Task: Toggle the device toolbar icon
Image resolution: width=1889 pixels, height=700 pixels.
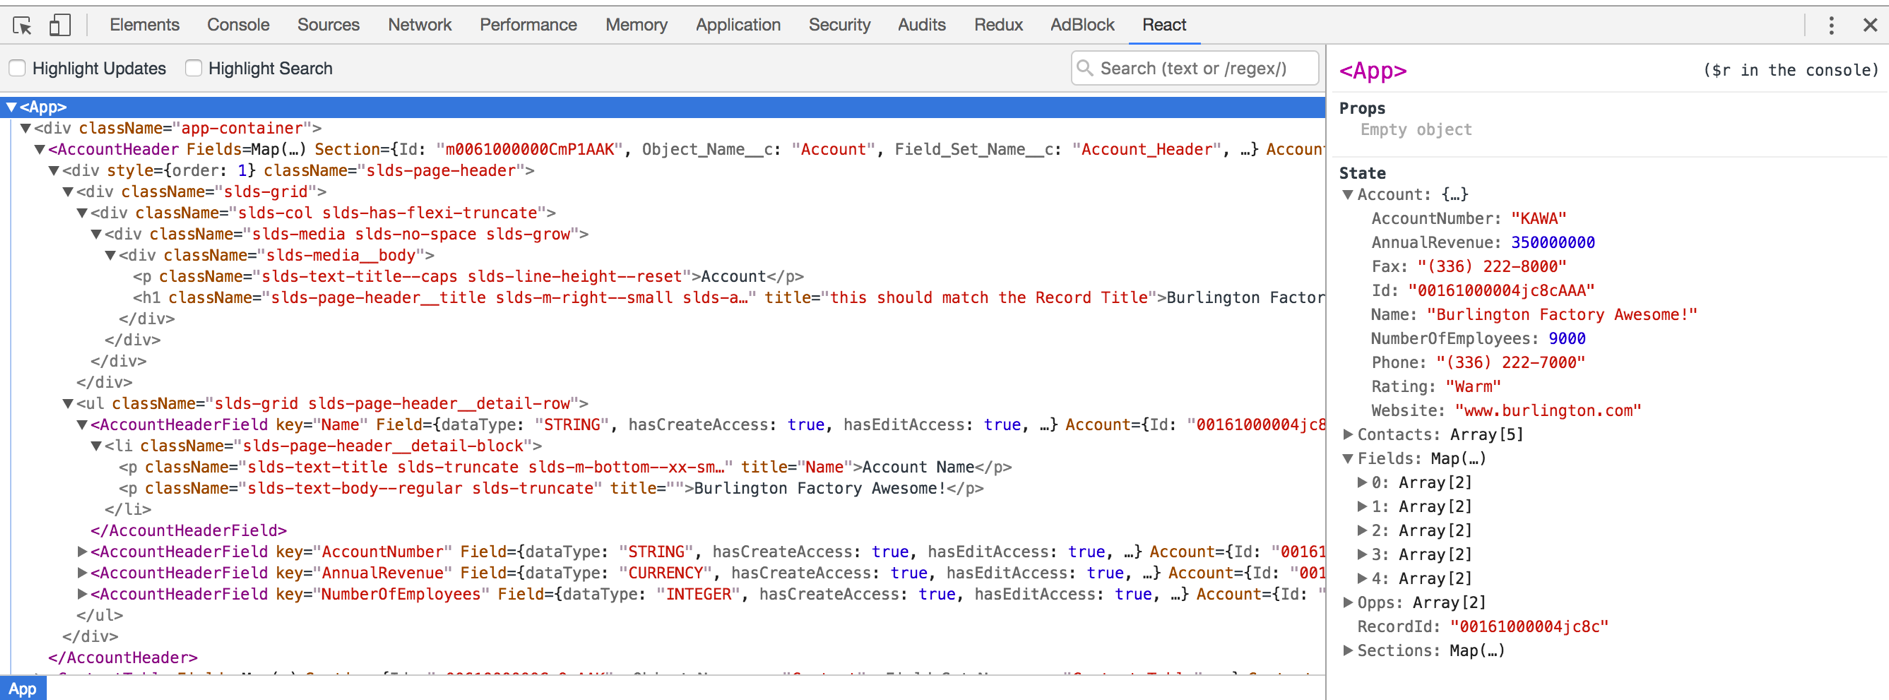Action: click(x=60, y=25)
